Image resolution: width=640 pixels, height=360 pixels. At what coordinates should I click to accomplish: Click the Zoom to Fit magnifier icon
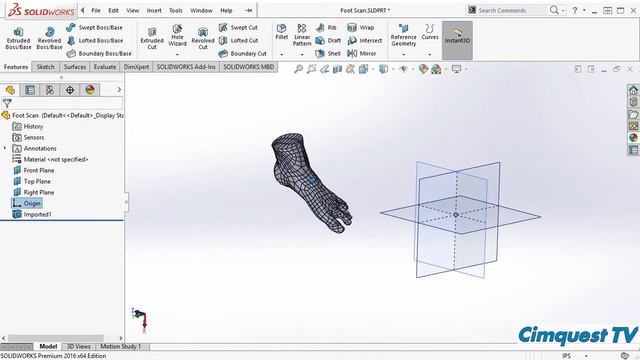(298, 69)
